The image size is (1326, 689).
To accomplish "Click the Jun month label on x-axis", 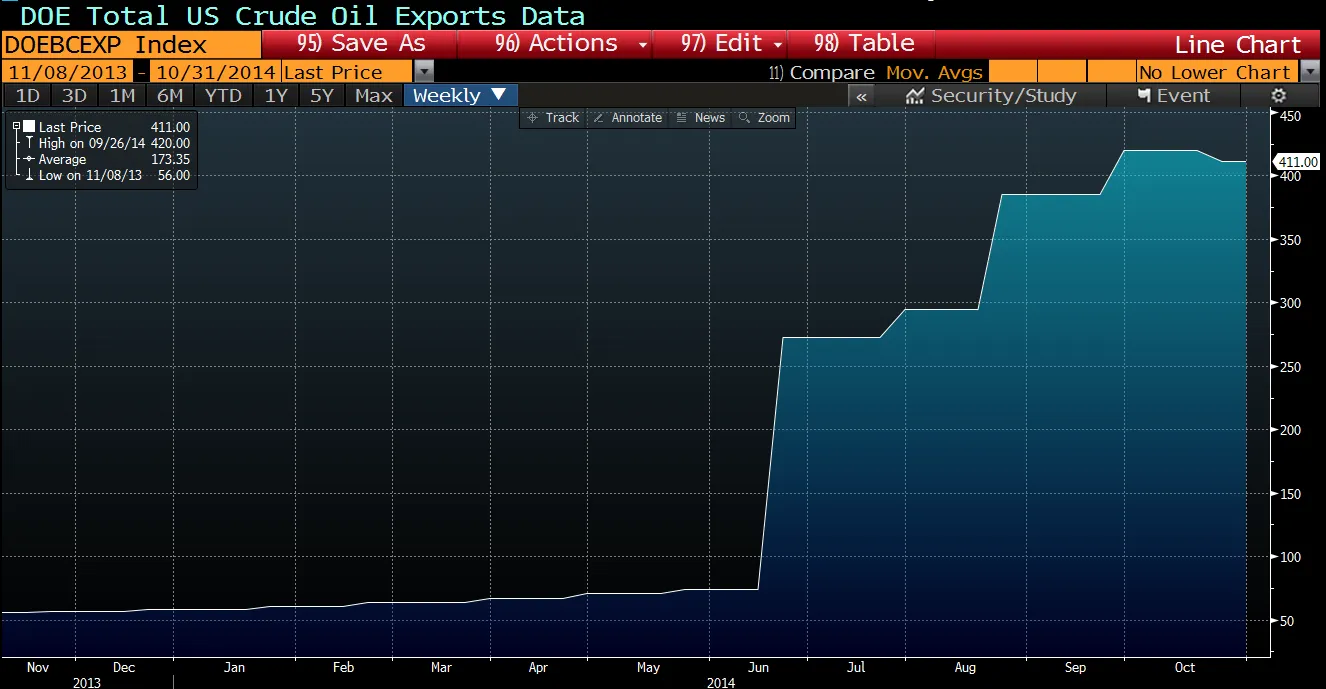I will (x=759, y=667).
